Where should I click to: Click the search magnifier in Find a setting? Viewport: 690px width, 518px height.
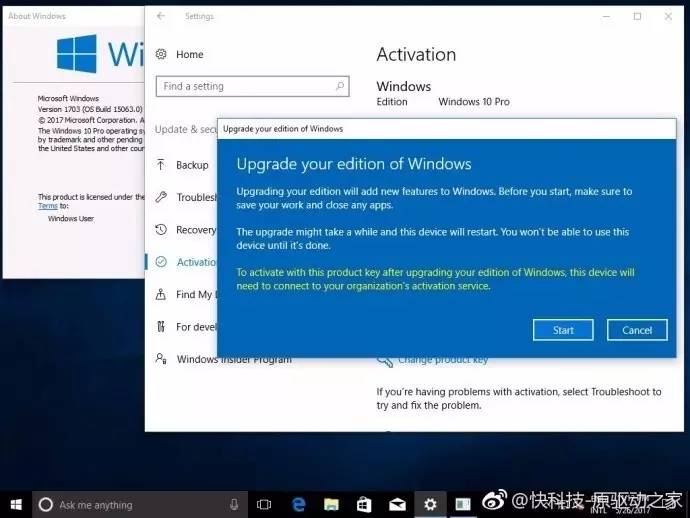pyautogui.click(x=339, y=87)
